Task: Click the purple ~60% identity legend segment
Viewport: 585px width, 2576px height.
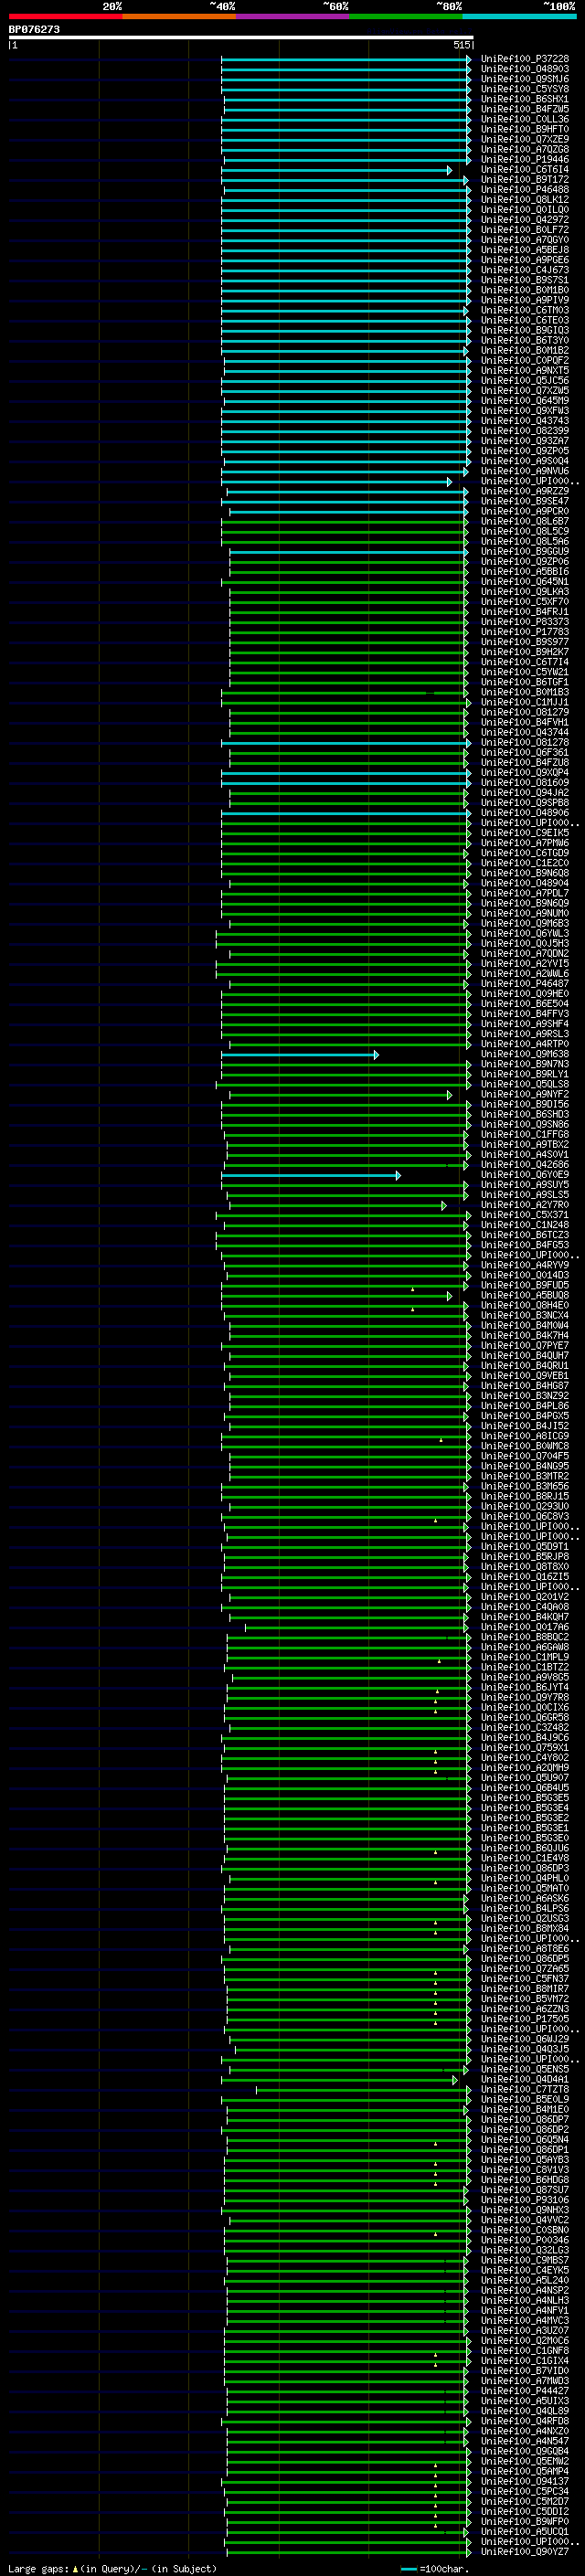Action: click(293, 16)
